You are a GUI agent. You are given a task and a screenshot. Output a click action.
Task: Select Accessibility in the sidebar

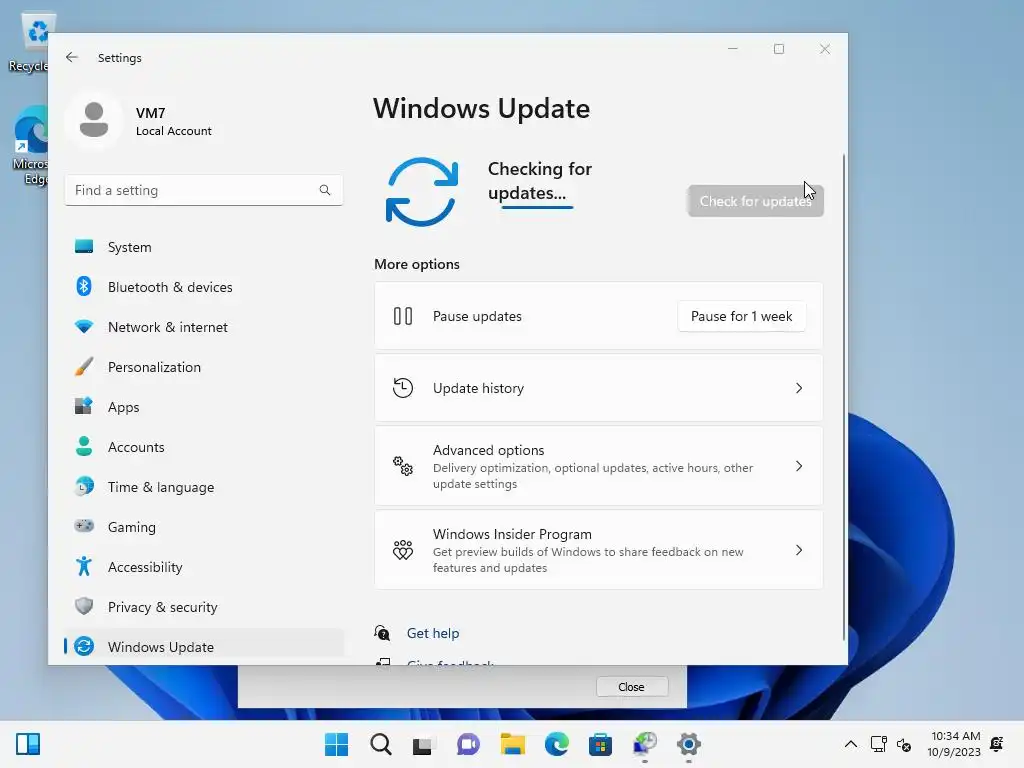coord(204,567)
